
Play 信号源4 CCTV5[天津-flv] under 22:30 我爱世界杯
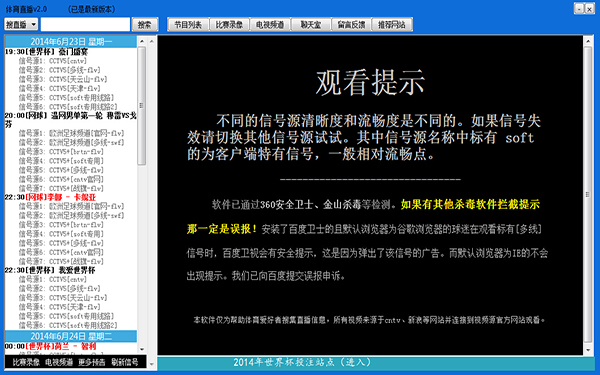click(59, 307)
